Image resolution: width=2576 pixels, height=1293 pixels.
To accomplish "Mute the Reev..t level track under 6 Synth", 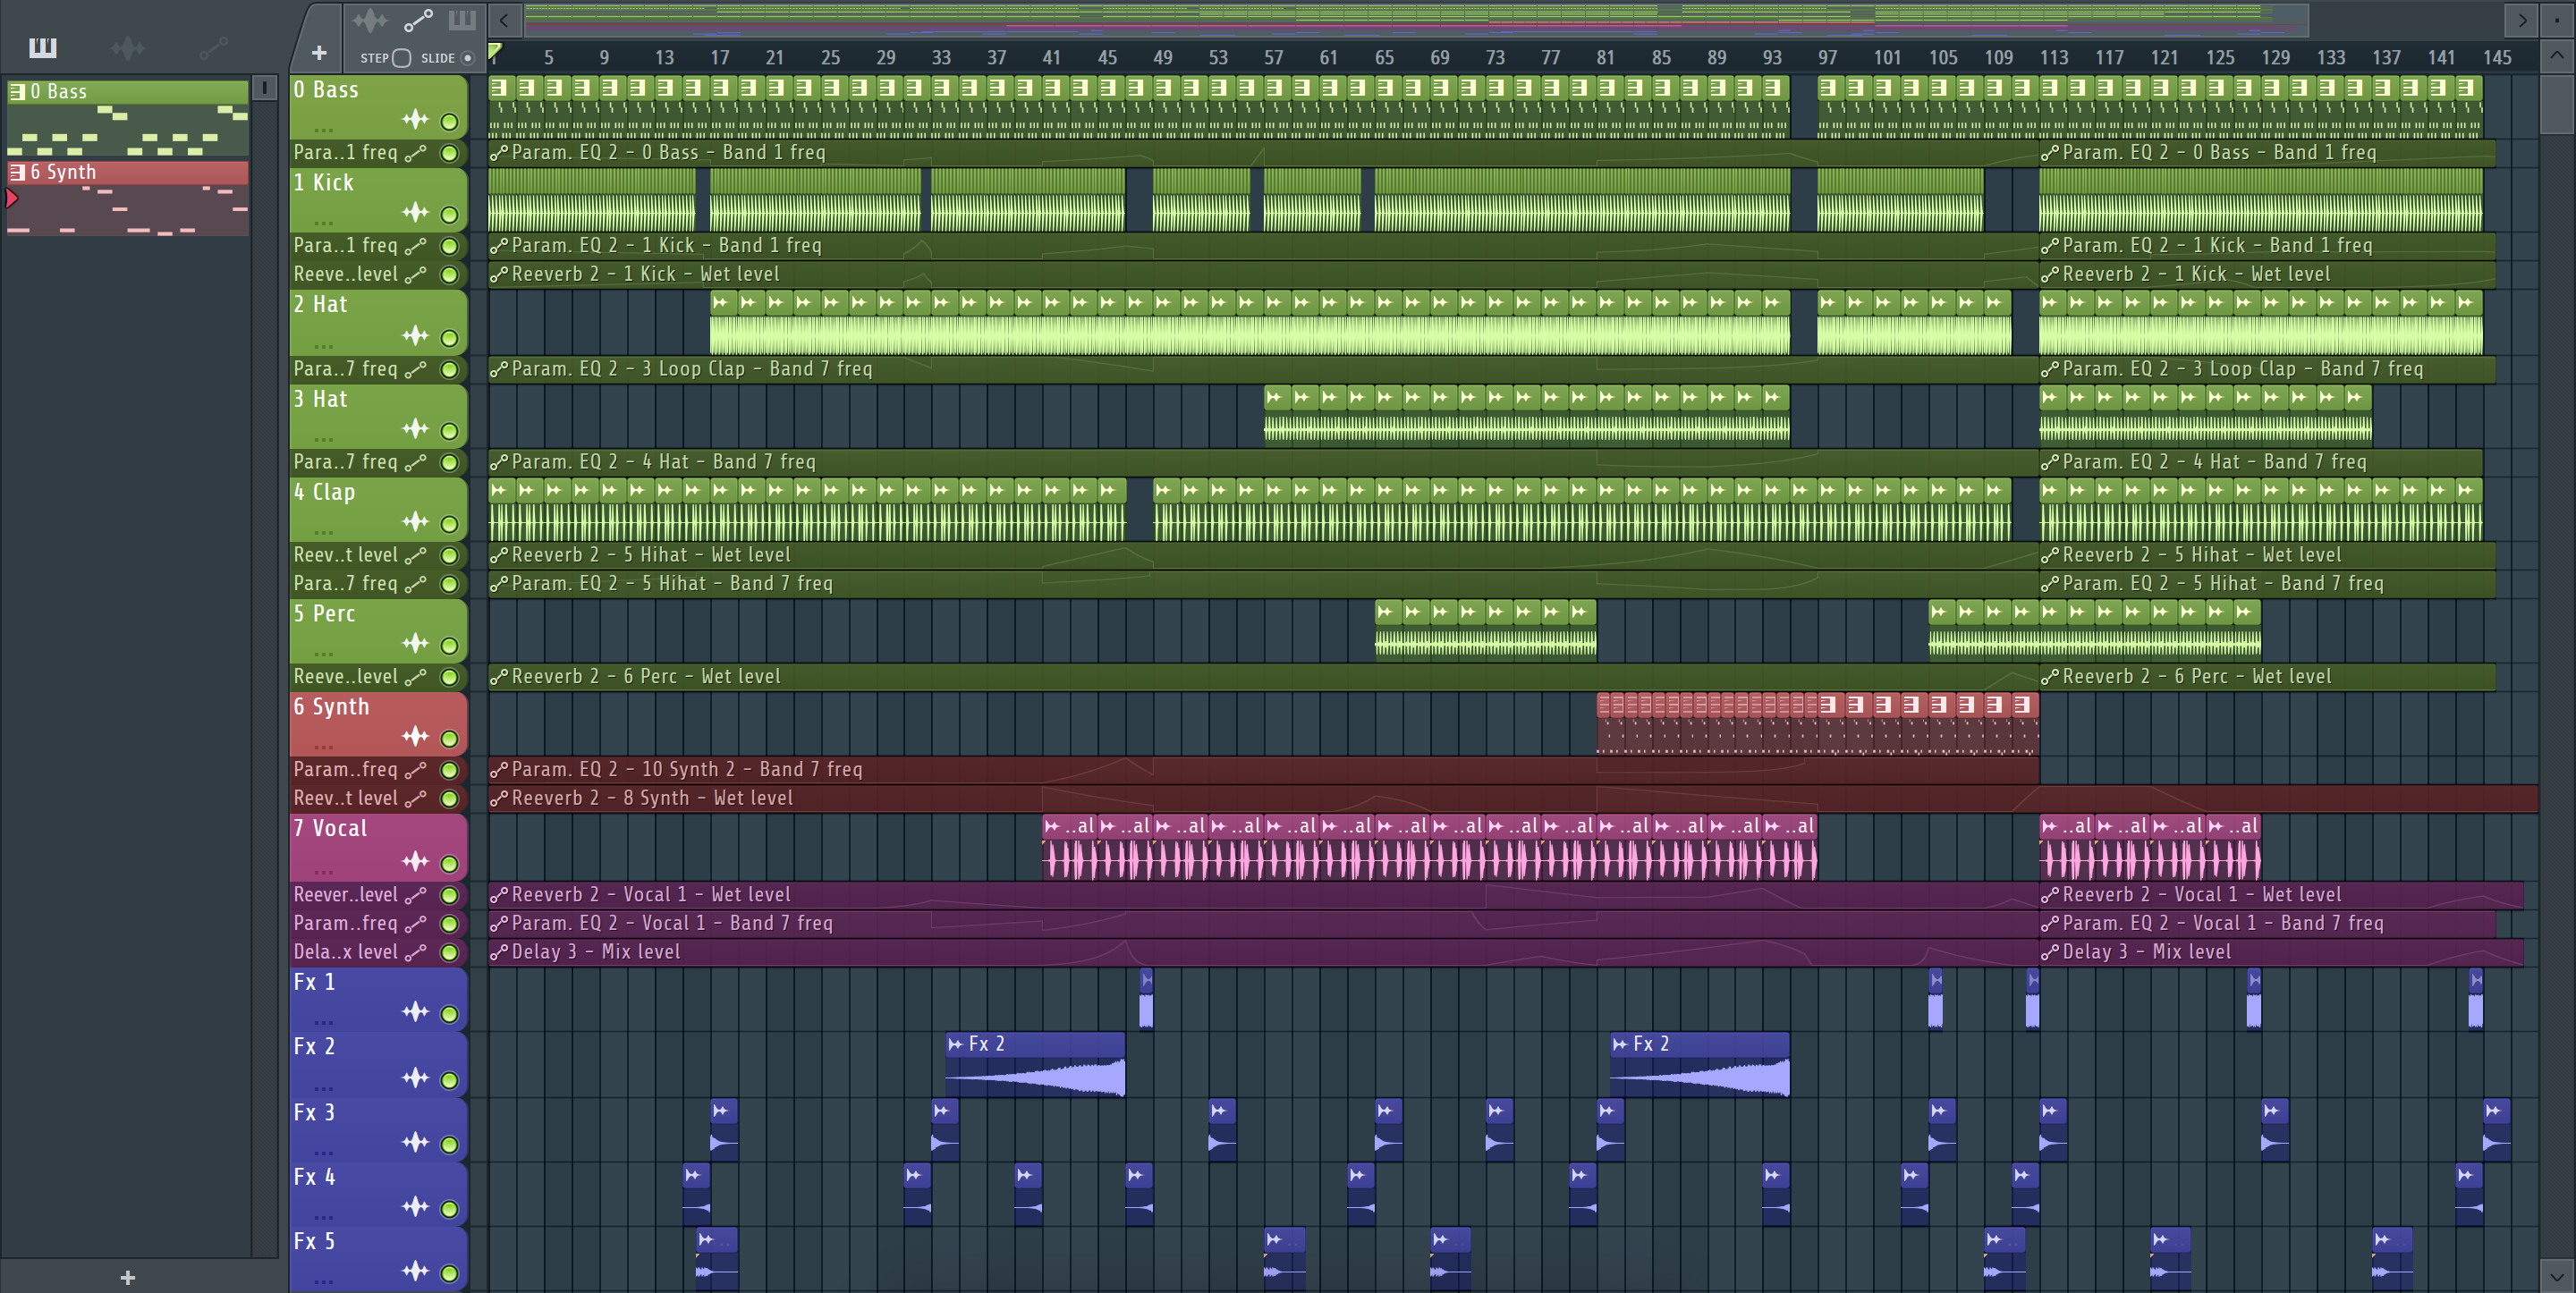I will [449, 799].
